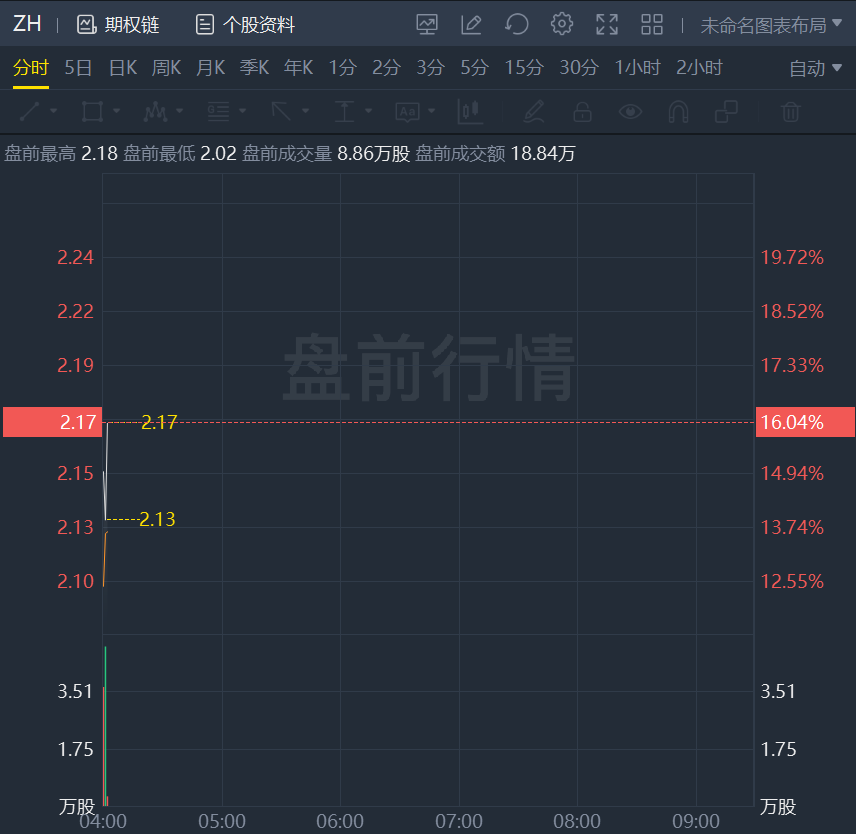Click the green volume bar at 04:00
Image resolution: width=856 pixels, height=834 pixels.
pyautogui.click(x=105, y=726)
